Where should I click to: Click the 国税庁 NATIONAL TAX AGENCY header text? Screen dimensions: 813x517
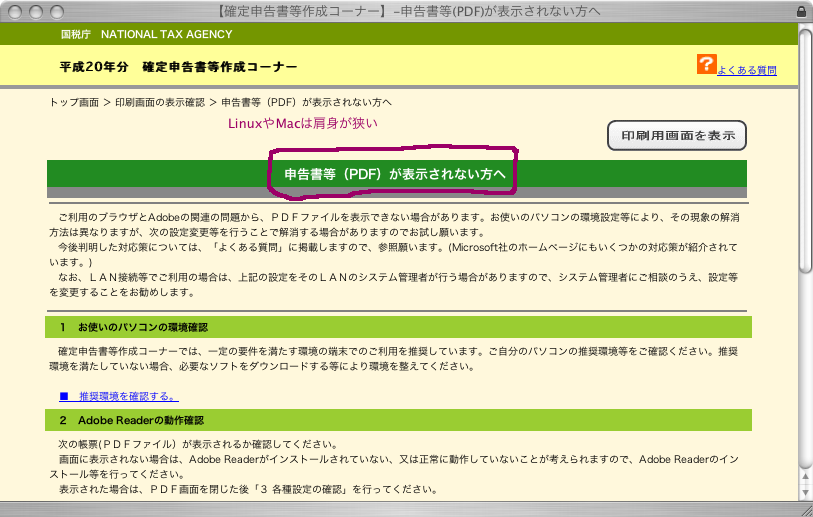click(146, 34)
